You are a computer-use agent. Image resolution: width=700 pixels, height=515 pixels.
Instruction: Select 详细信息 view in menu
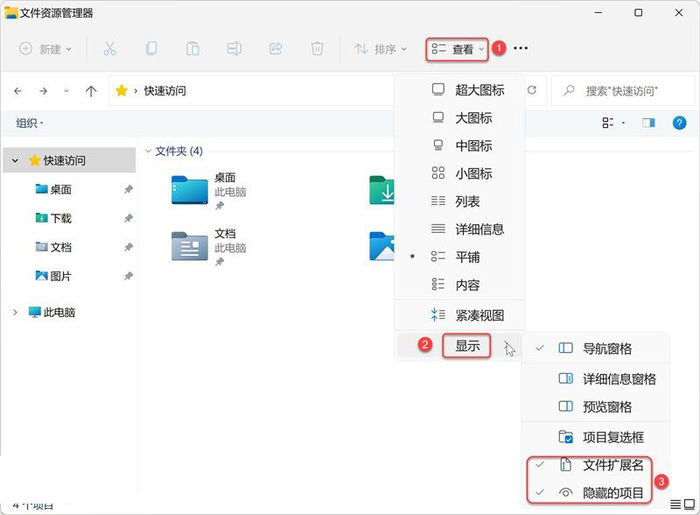coord(479,229)
